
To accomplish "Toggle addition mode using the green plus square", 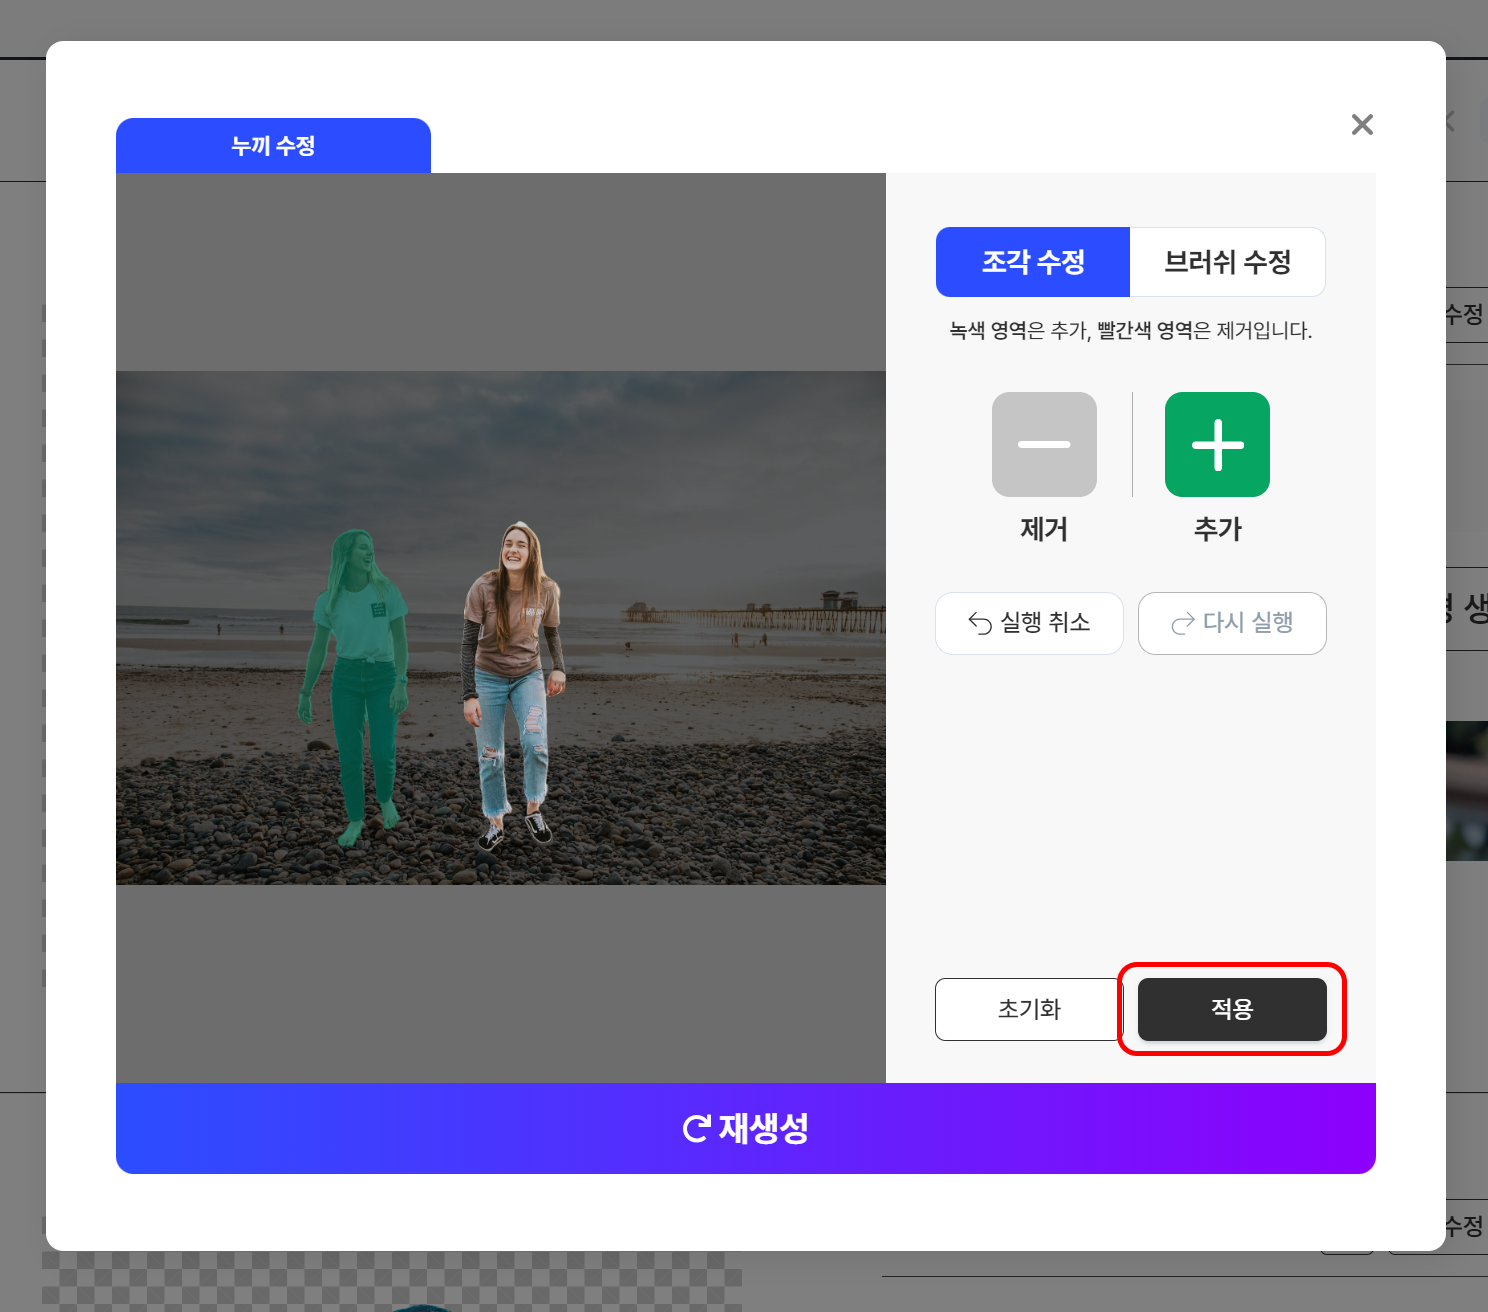I will point(1216,445).
